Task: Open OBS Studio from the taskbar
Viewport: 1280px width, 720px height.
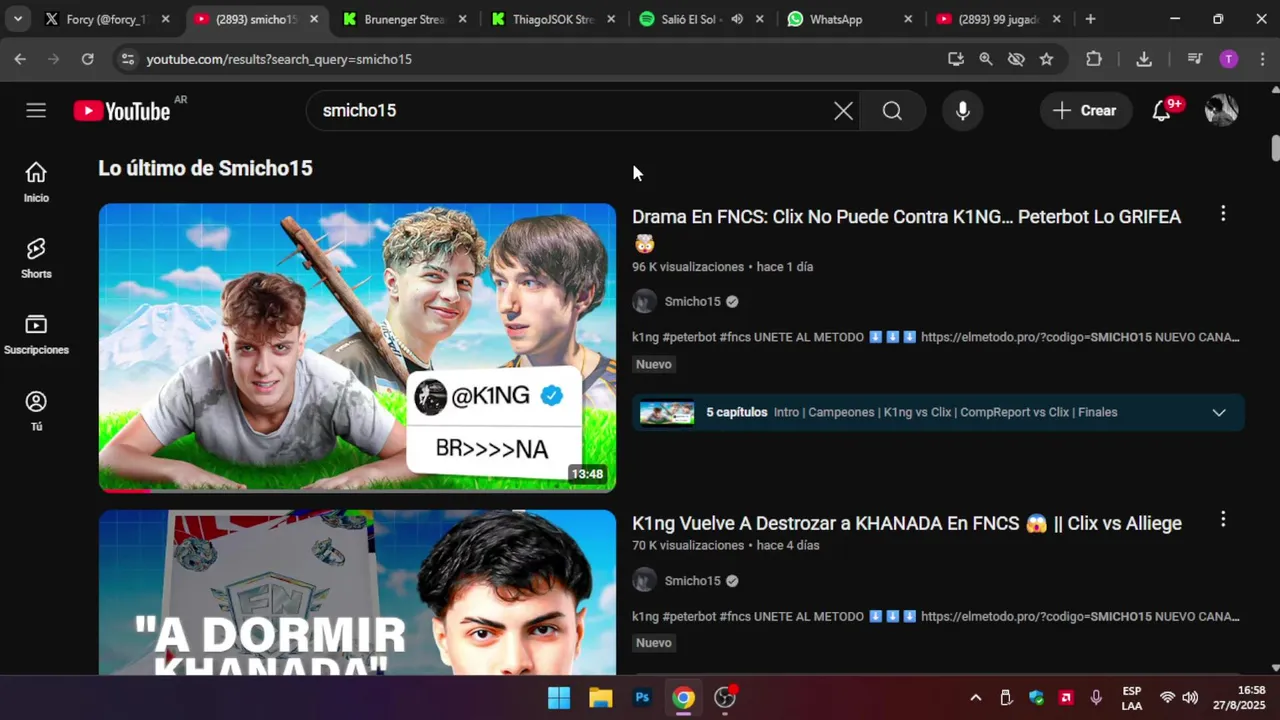Action: coord(725,698)
